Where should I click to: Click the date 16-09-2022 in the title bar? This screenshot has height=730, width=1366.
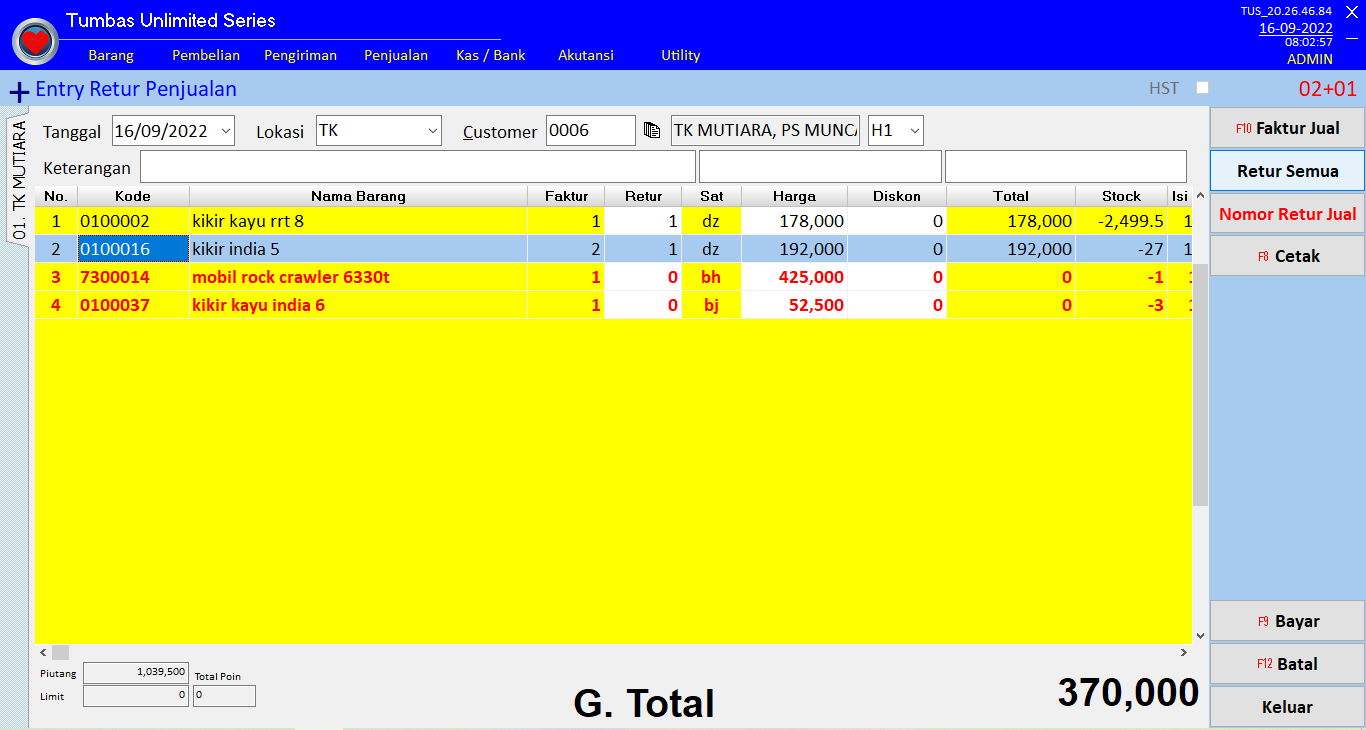tap(1295, 28)
